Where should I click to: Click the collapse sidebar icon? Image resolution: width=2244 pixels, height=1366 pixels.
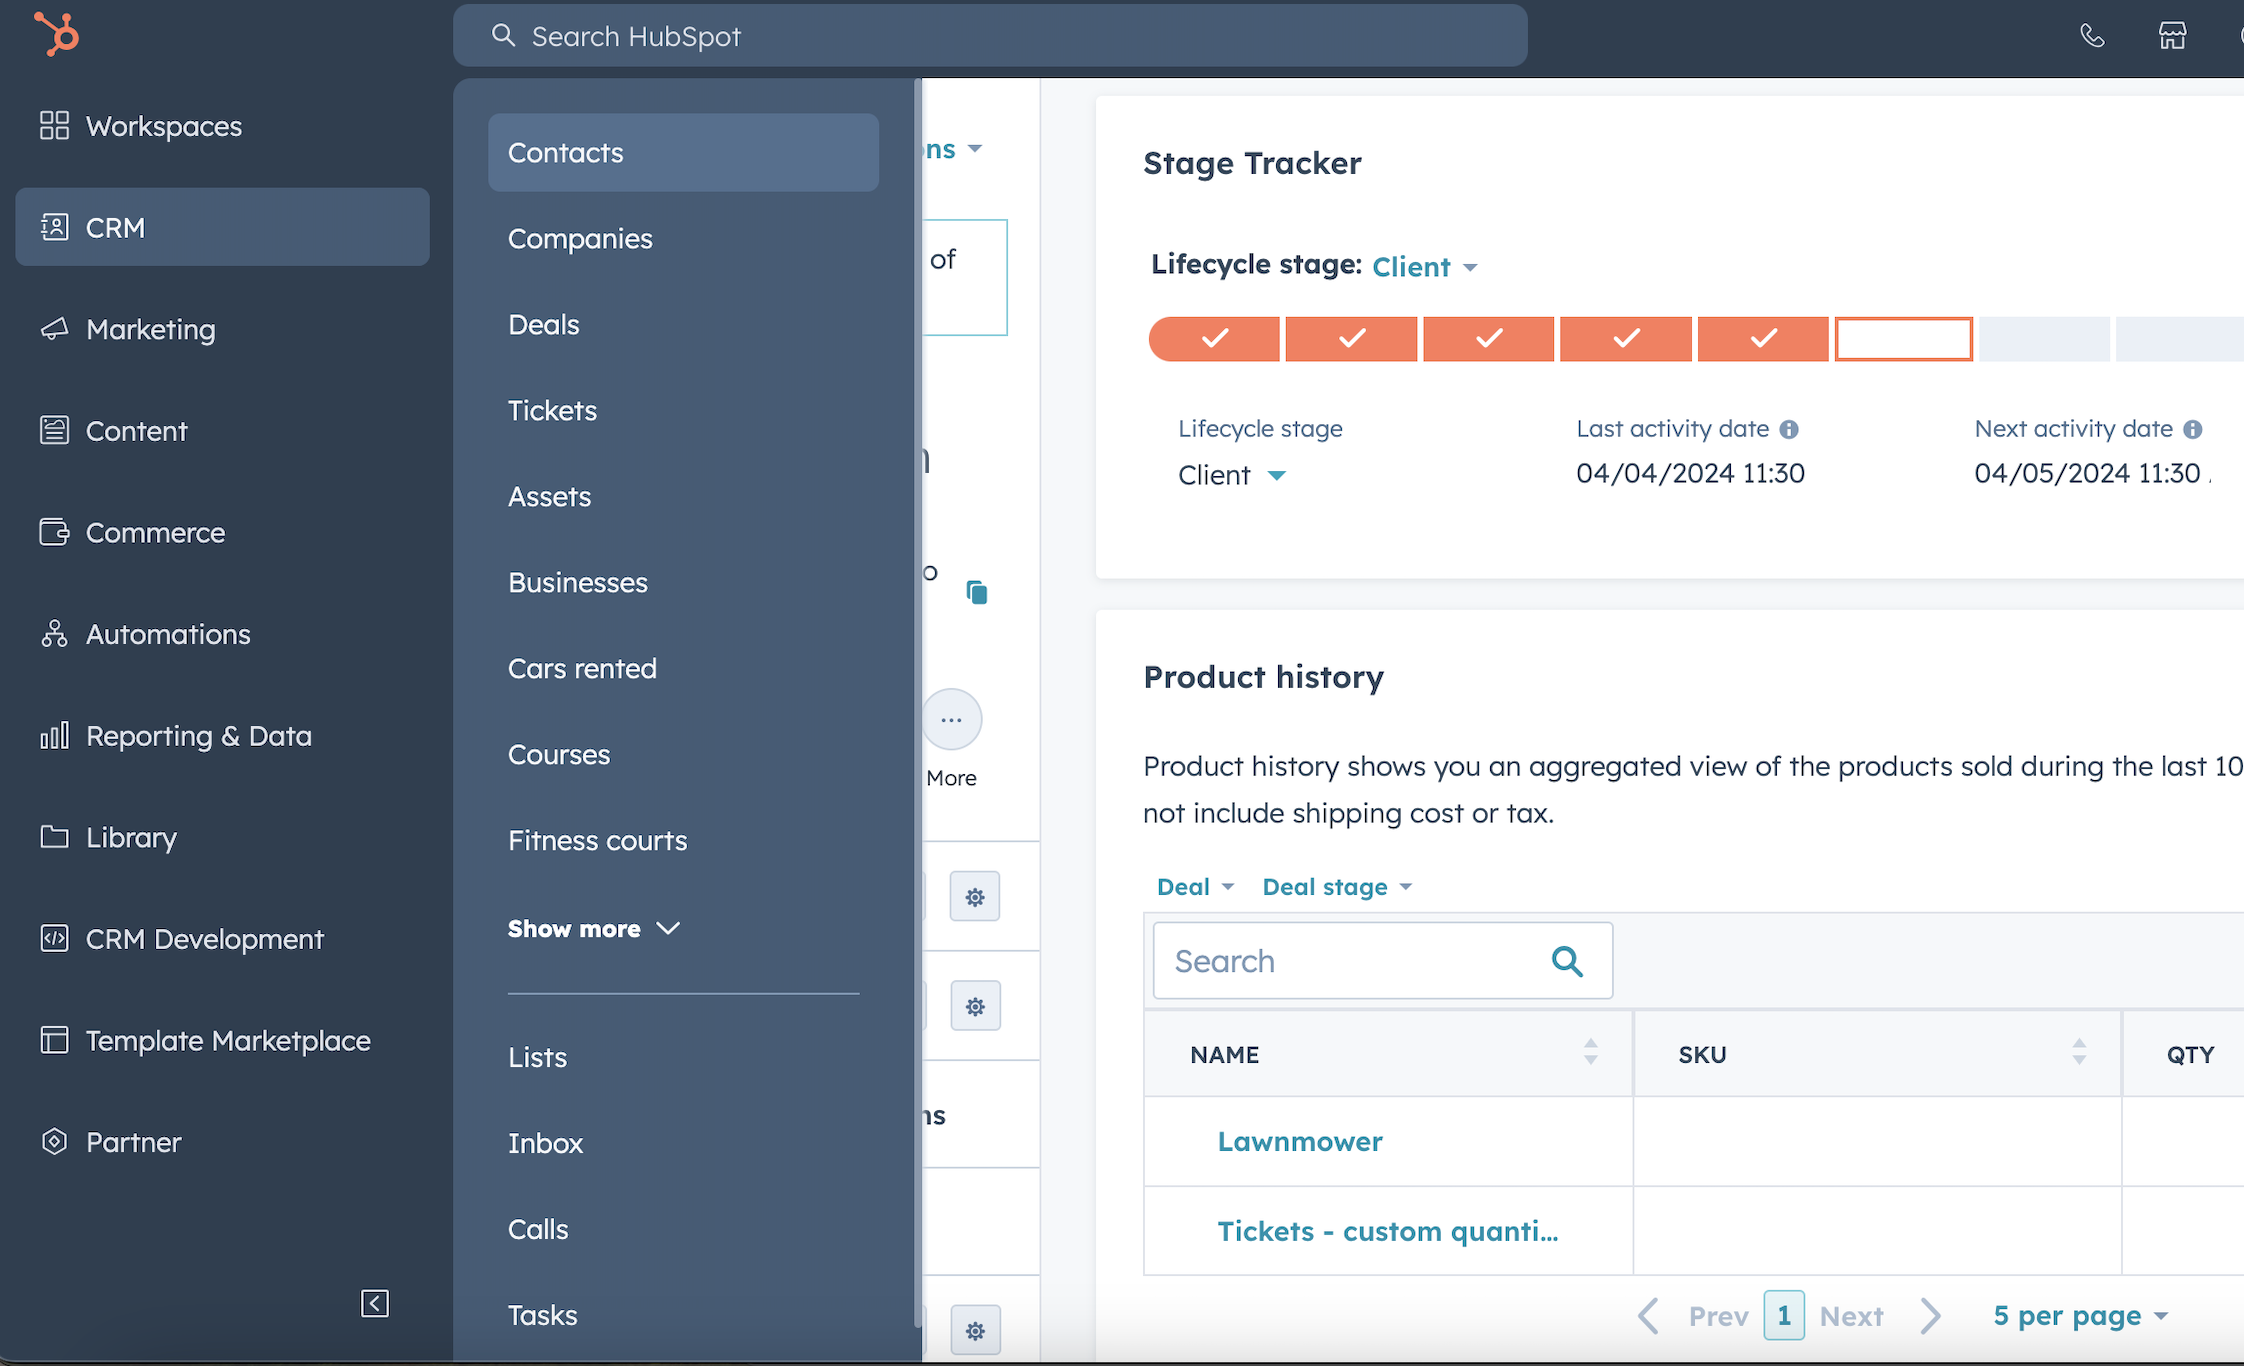click(x=375, y=1302)
